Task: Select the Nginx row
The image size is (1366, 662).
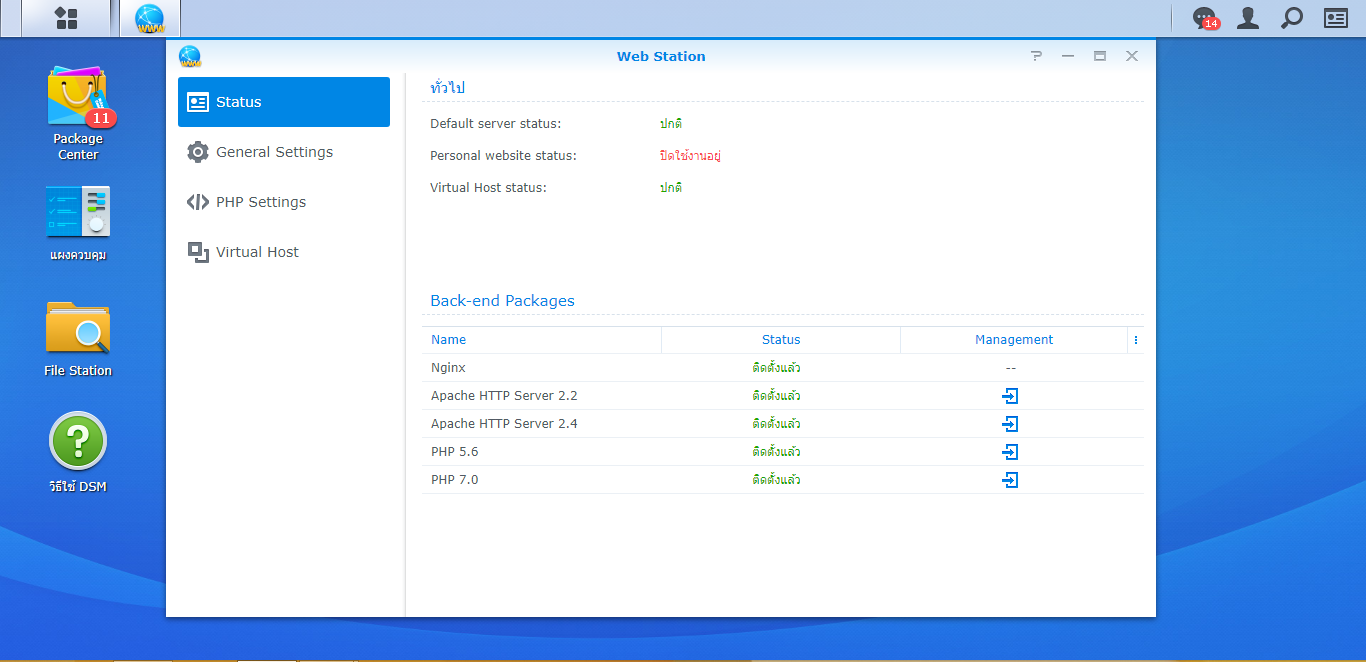Action: click(783, 368)
